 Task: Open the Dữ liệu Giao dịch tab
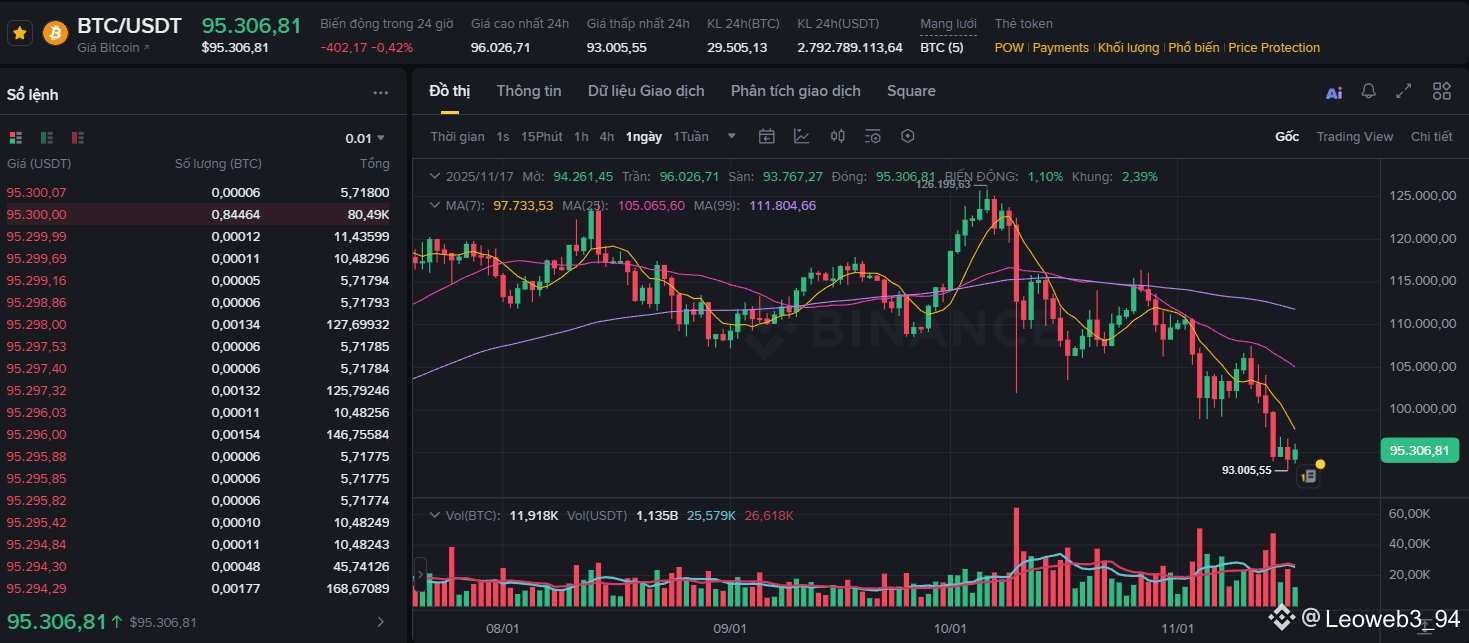pyautogui.click(x=646, y=91)
